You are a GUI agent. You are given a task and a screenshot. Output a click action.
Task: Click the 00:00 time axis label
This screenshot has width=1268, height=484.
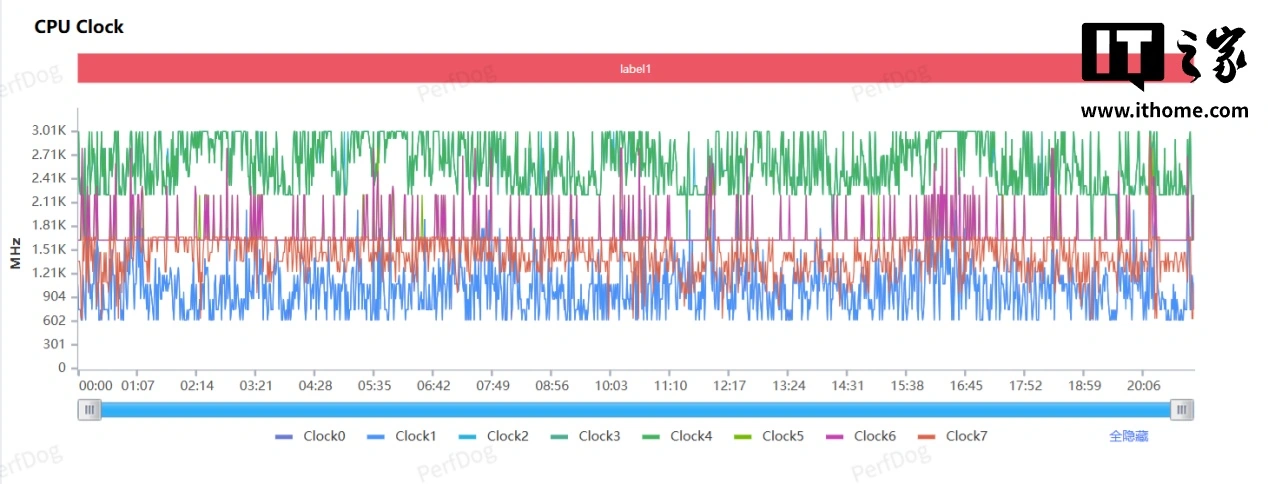coord(95,386)
